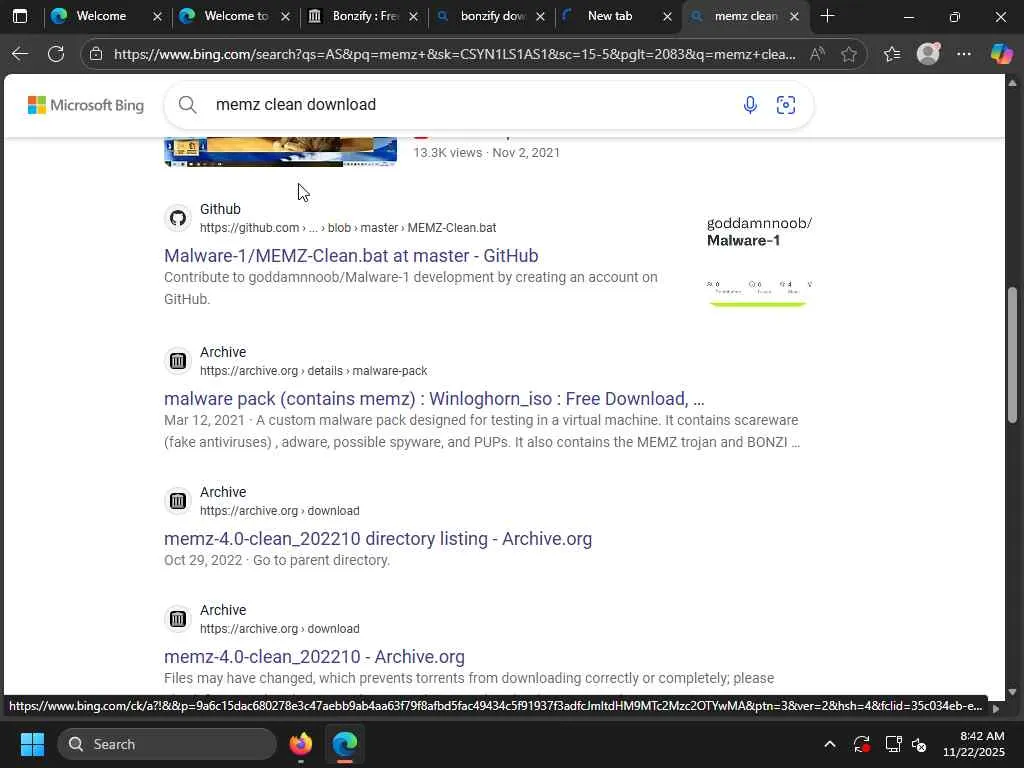This screenshot has height=768, width=1024.
Task: Click the taskbar Search box
Action: (x=167, y=744)
